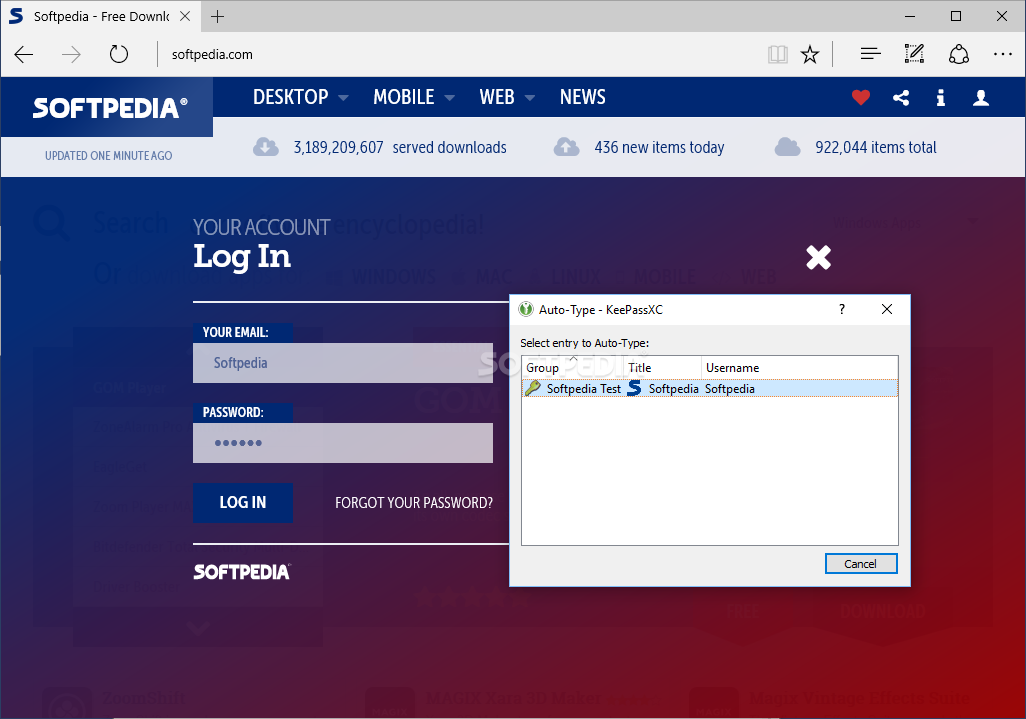Click the Softpedia S icon in entry row
1026x719 pixels.
(634, 388)
